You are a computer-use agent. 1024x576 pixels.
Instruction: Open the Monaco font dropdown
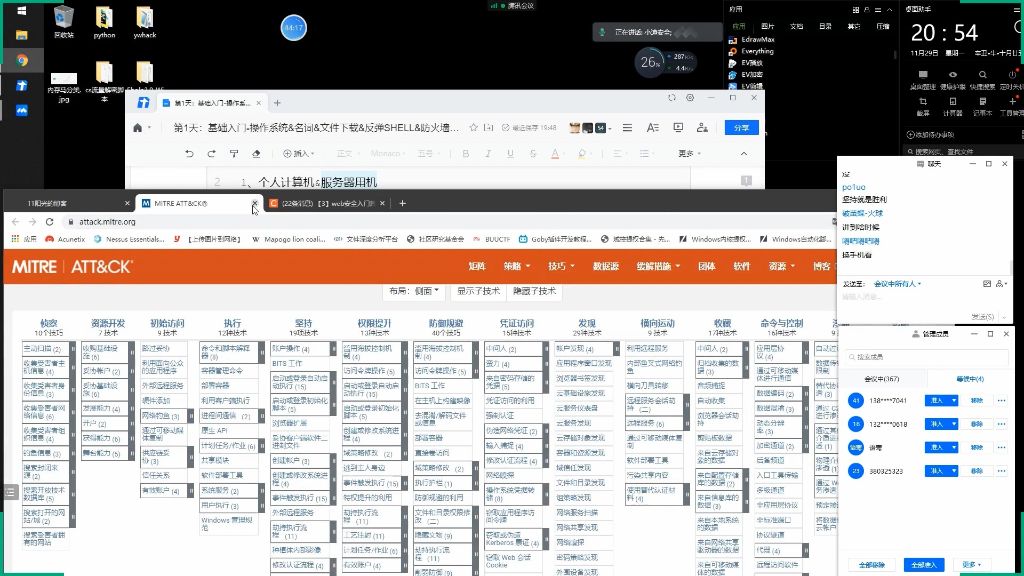[388, 153]
